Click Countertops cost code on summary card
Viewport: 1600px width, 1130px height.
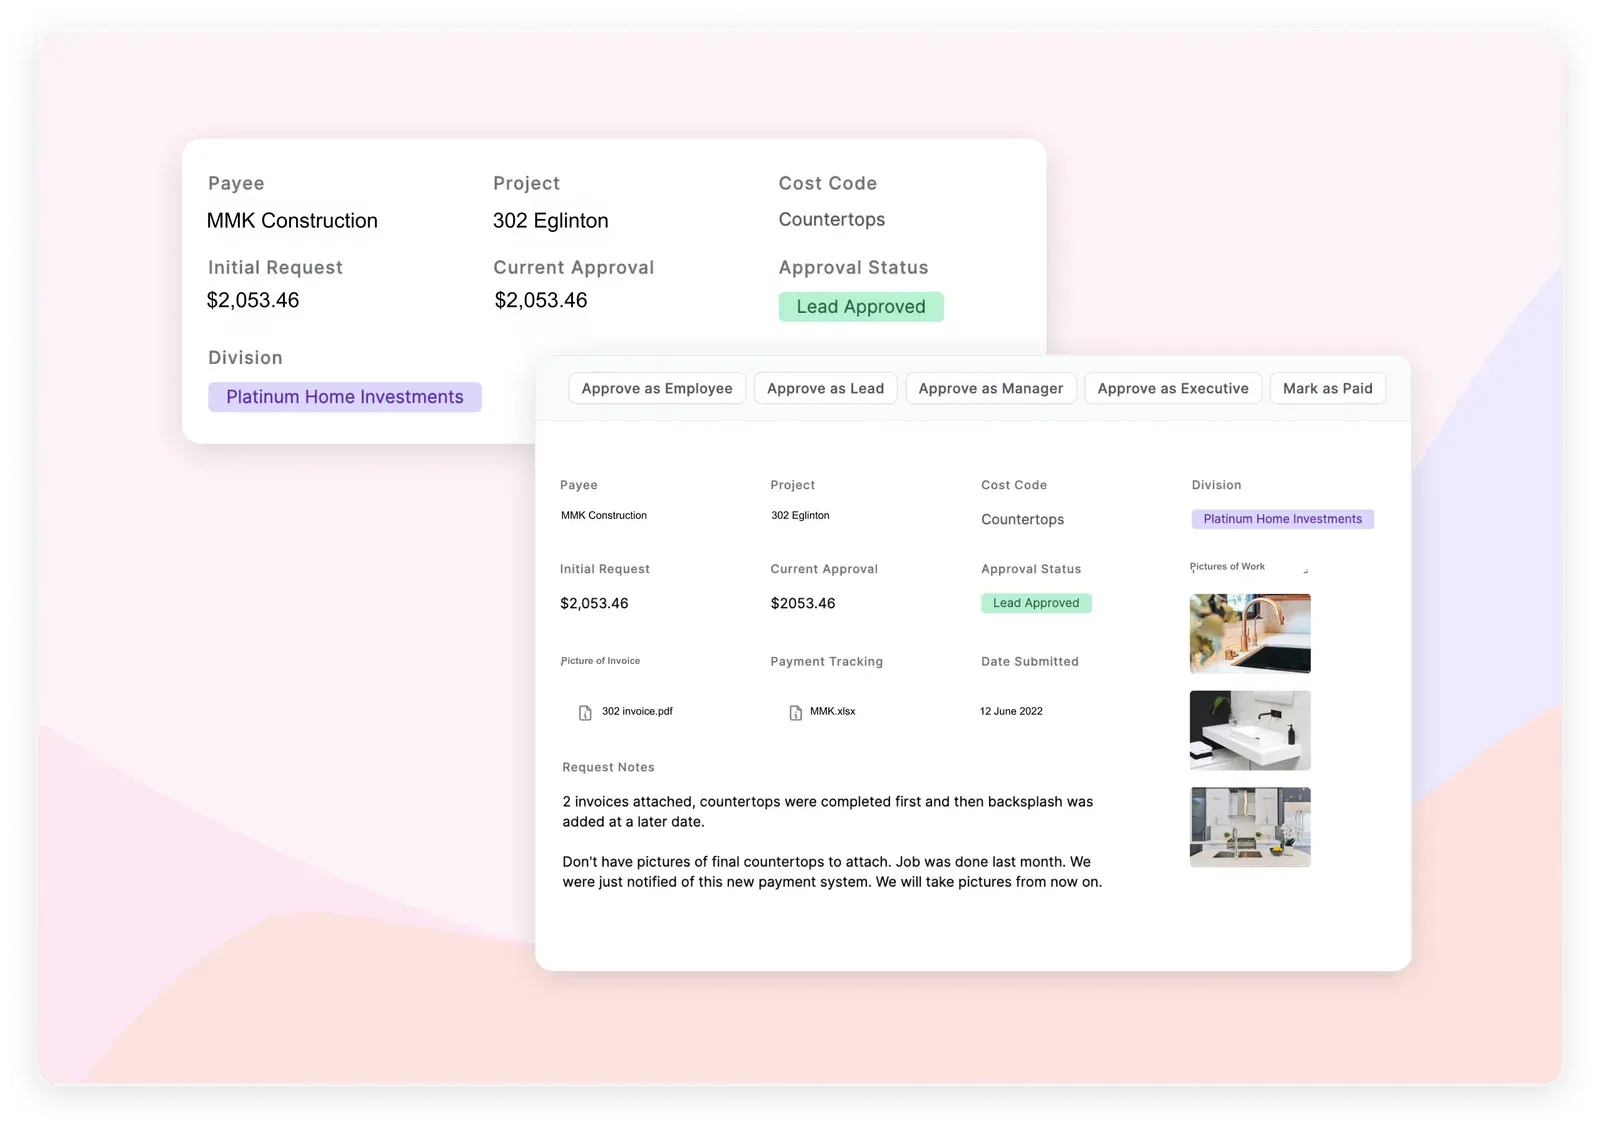pyautogui.click(x=832, y=220)
